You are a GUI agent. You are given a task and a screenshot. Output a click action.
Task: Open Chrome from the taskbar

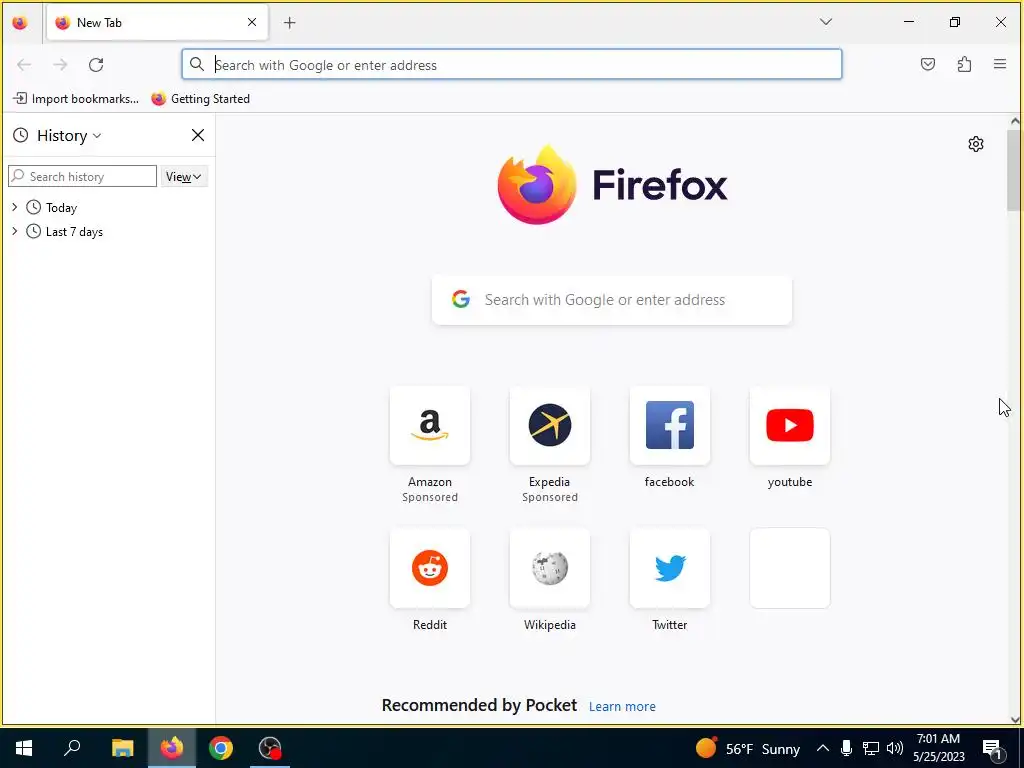click(x=221, y=748)
